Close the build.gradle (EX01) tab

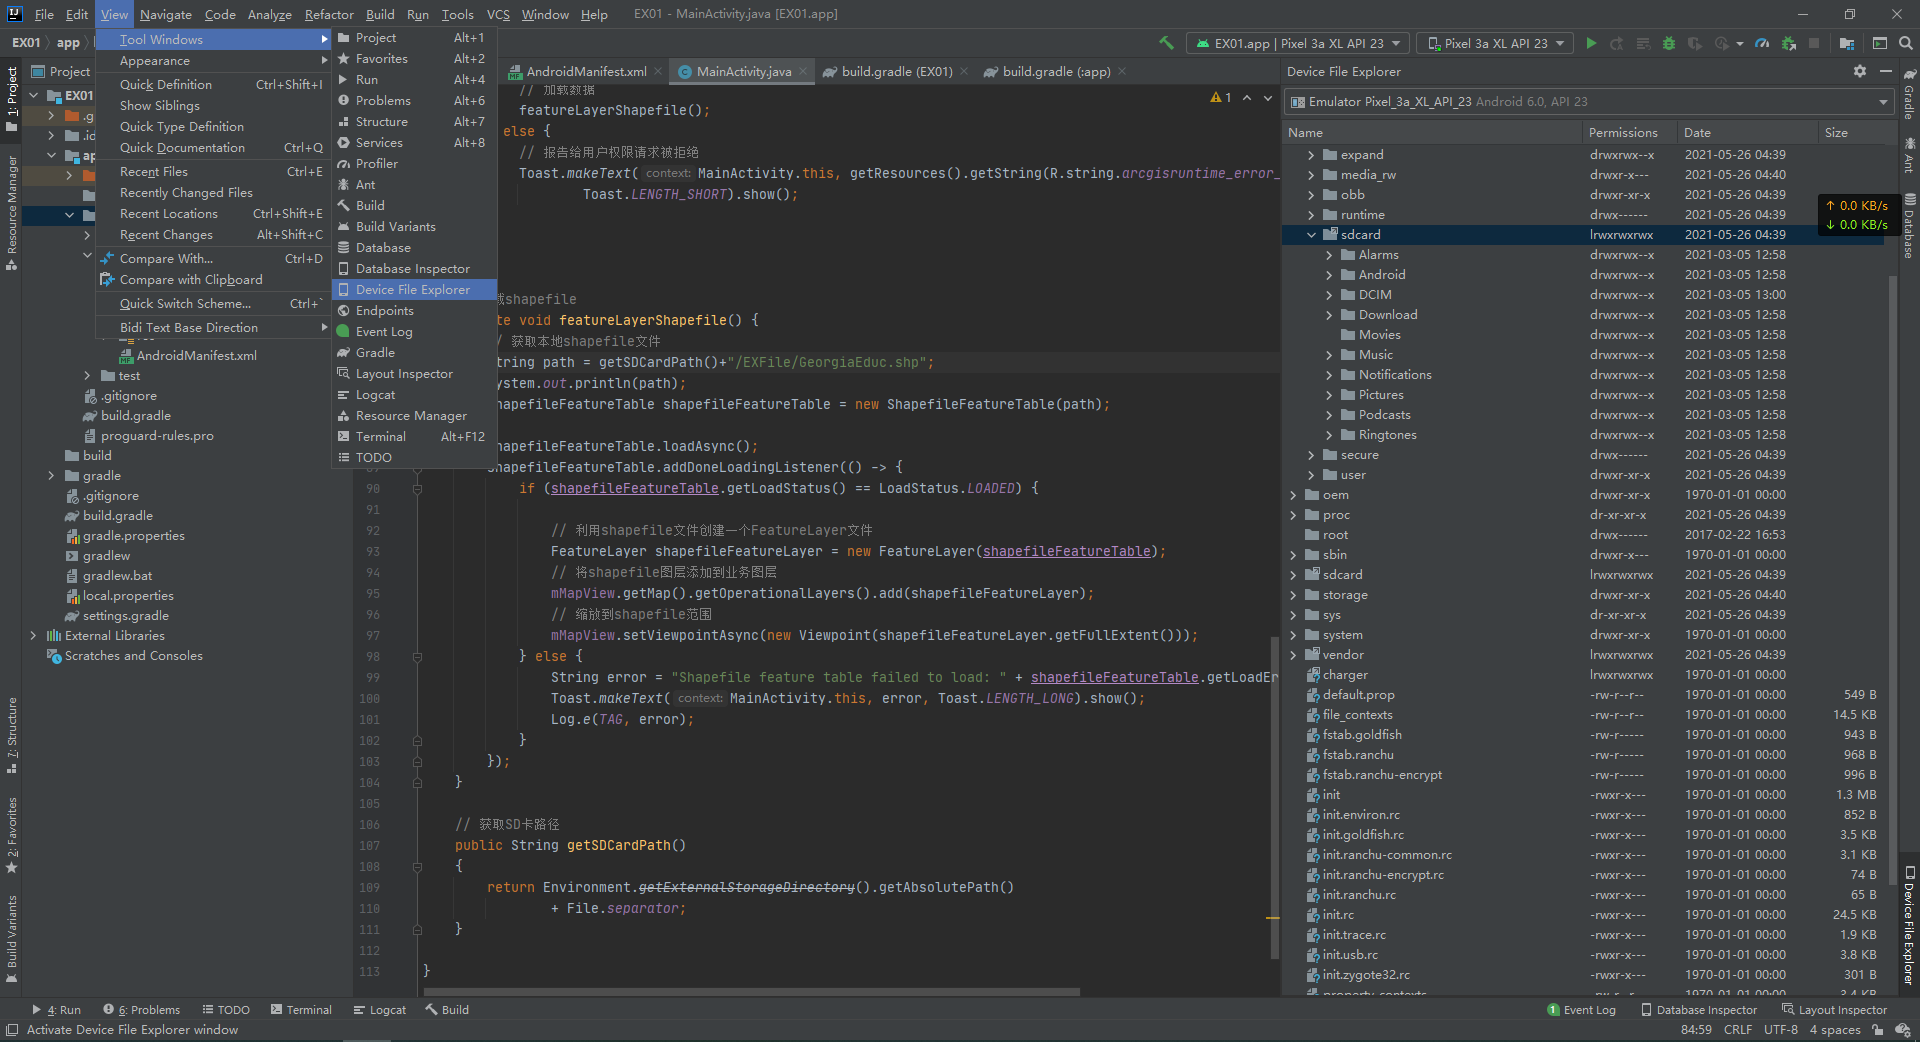[964, 71]
